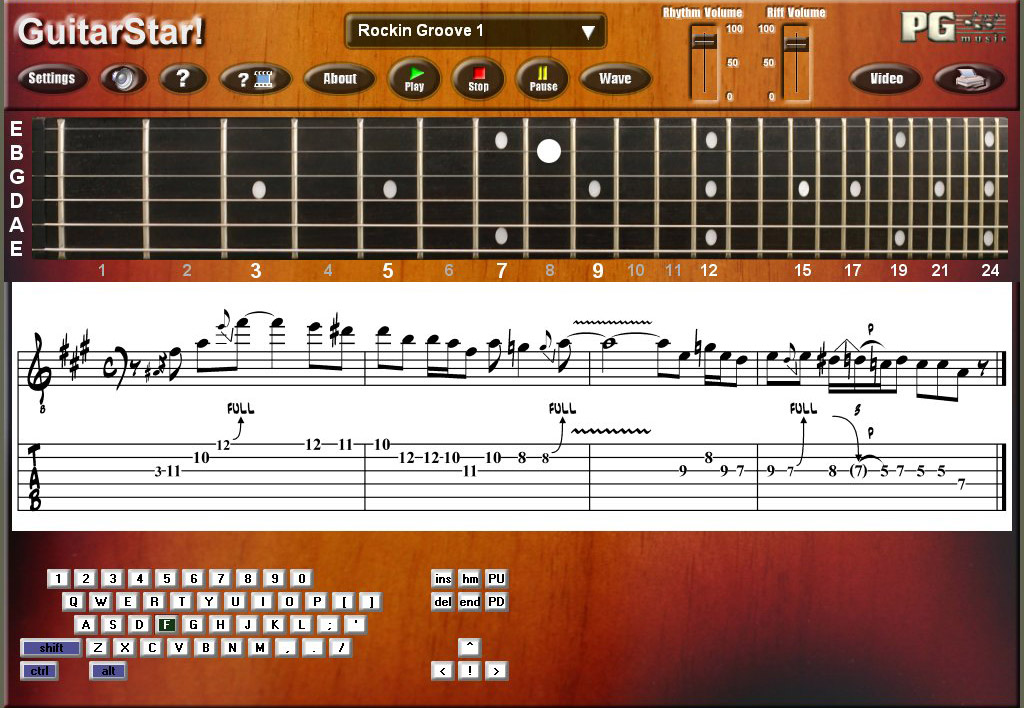The image size is (1024, 708).
Task: Click the 'Rhythm Volume' label
Action: click(703, 12)
